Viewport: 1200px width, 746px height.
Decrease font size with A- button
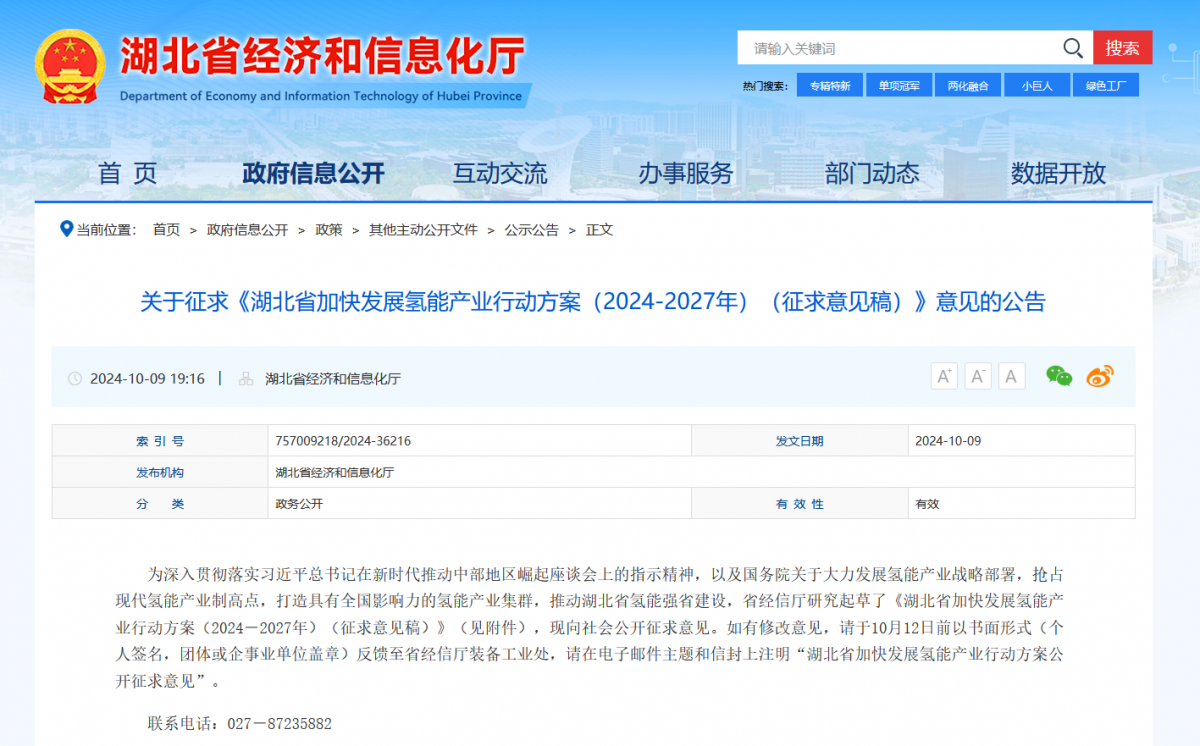pos(978,376)
